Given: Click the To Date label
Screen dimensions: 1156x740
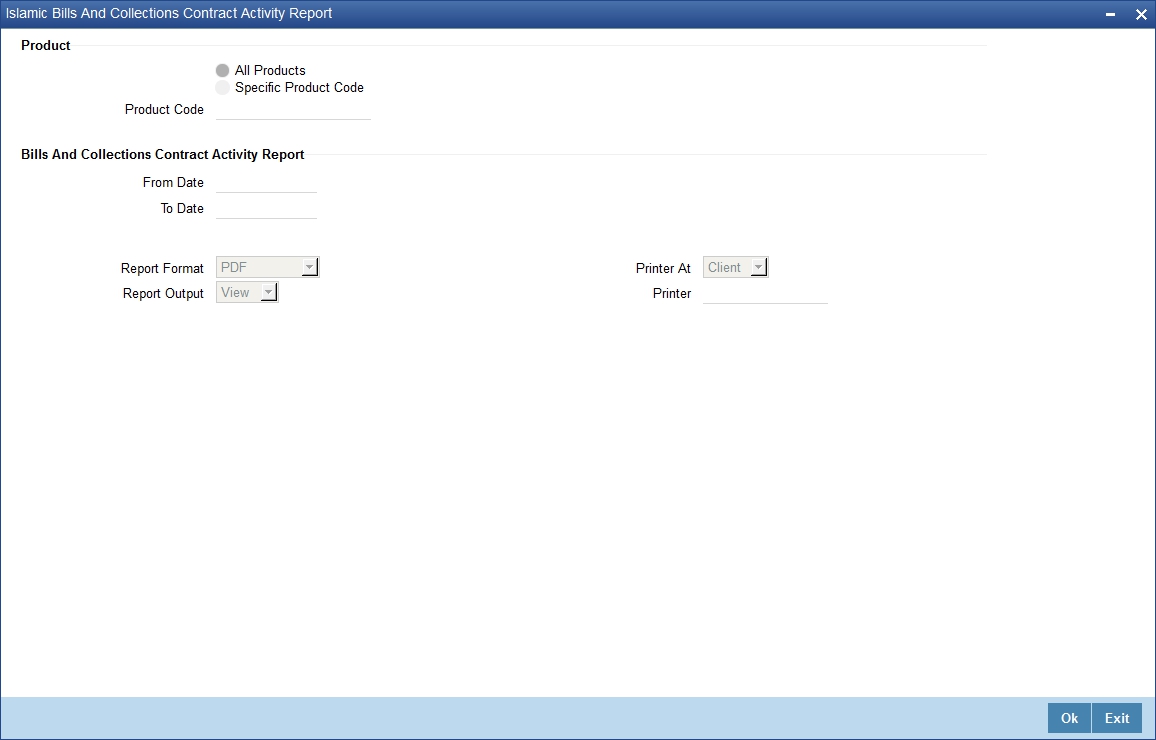Looking at the screenshot, I should click(x=182, y=209).
